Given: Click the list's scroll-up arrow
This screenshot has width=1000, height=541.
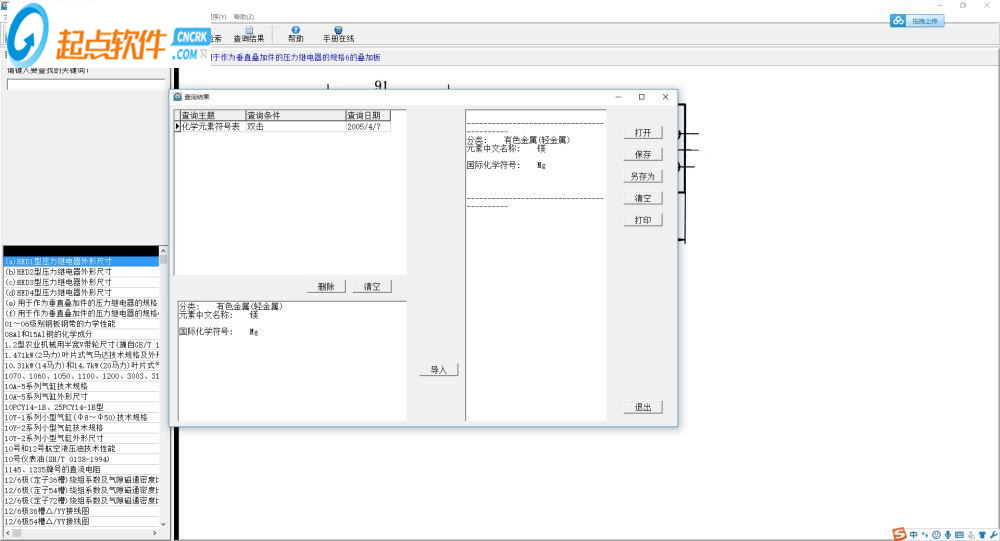Looking at the screenshot, I should [163, 251].
